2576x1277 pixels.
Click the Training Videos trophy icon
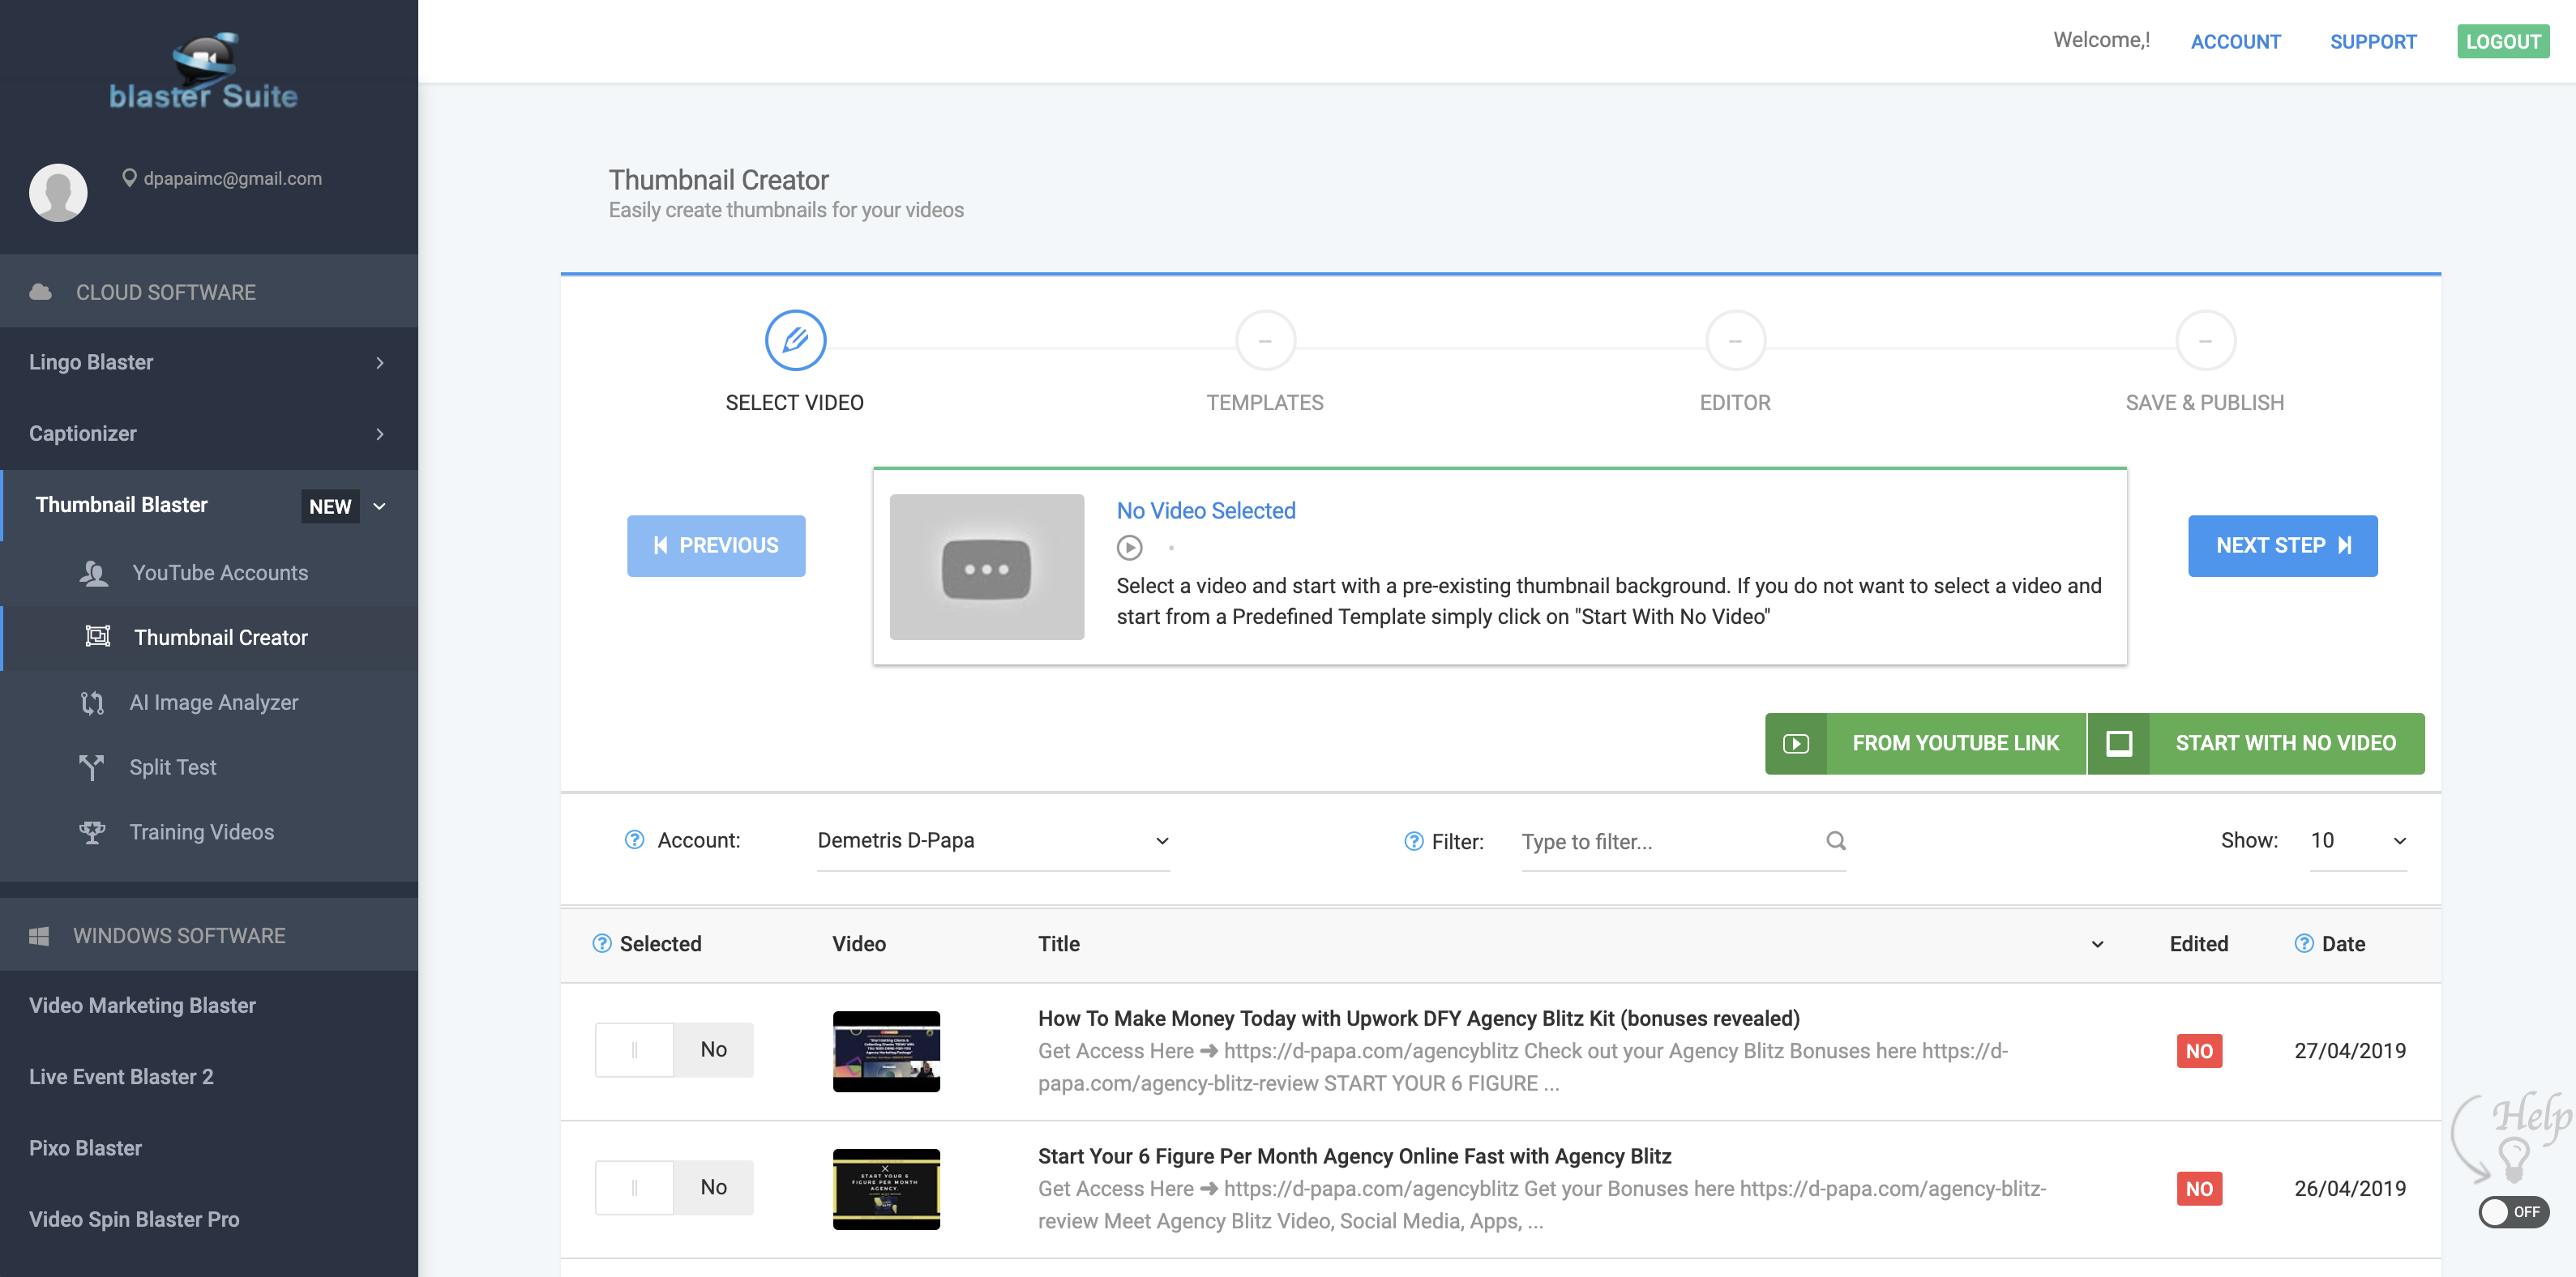(92, 832)
